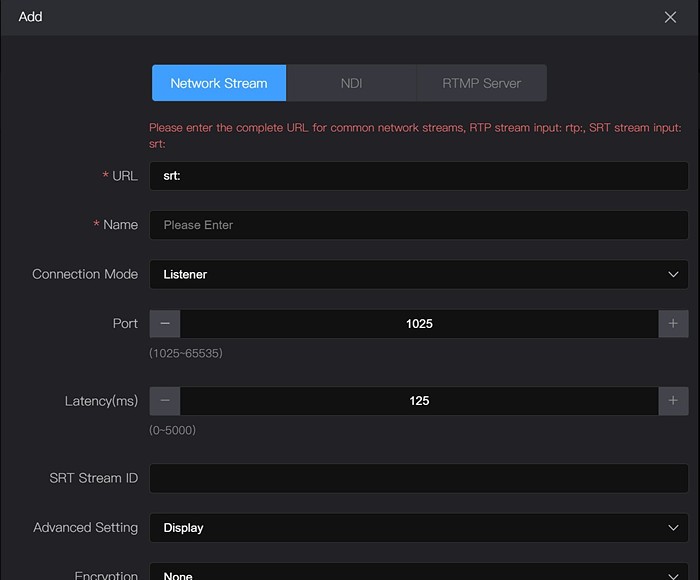Click the minus icon for Latency(ms)

pyautogui.click(x=165, y=401)
